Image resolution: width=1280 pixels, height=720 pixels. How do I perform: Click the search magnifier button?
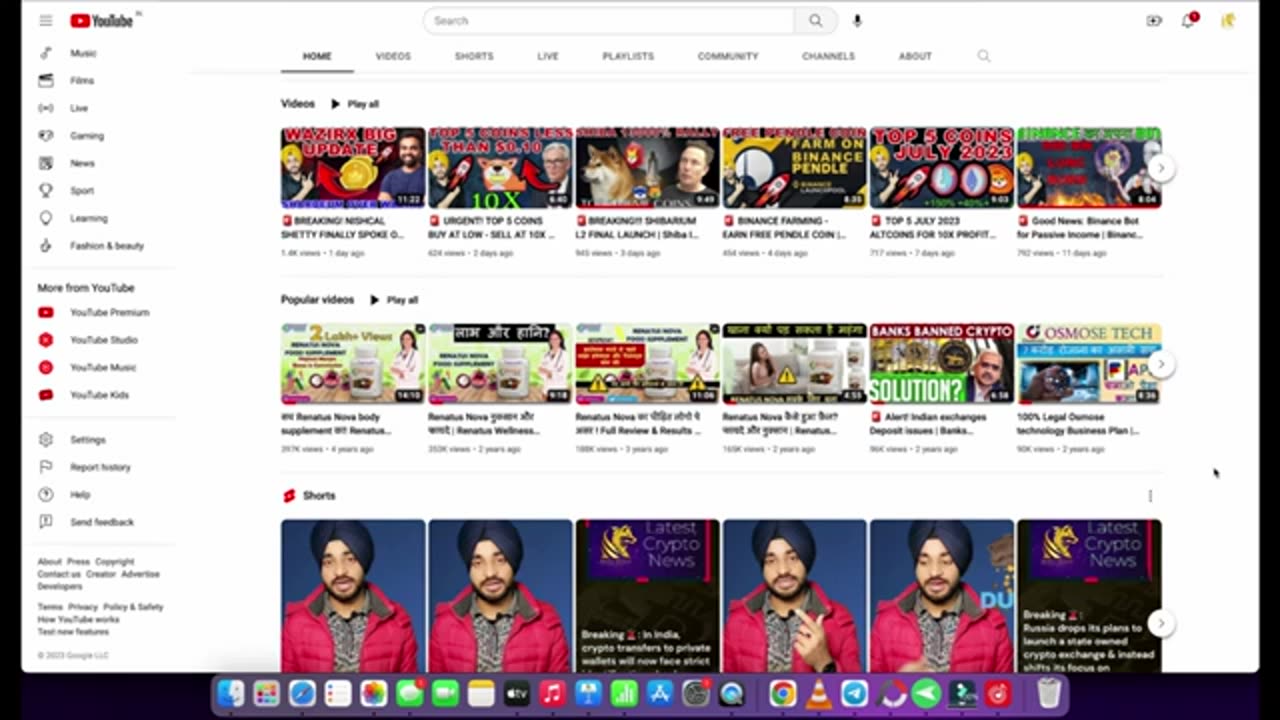(816, 21)
